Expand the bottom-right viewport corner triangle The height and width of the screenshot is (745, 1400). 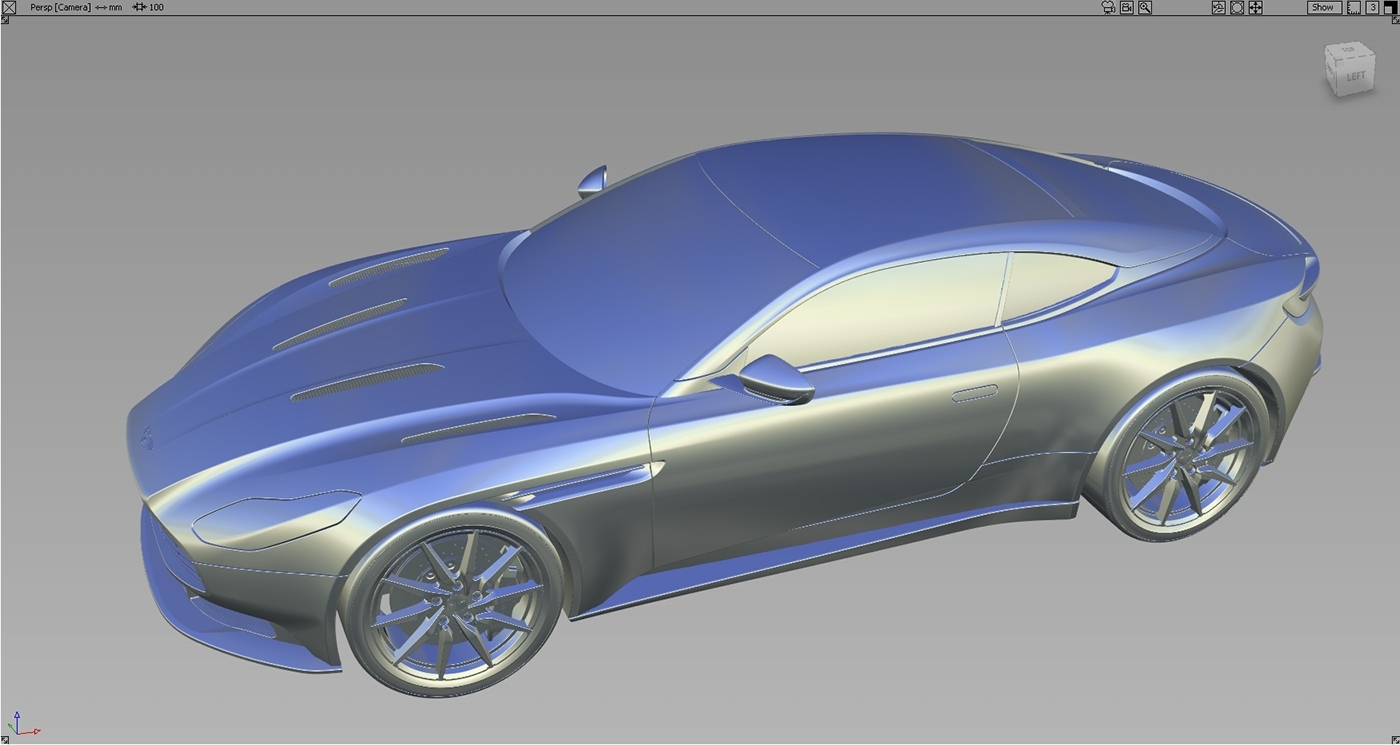[x=1397, y=740]
